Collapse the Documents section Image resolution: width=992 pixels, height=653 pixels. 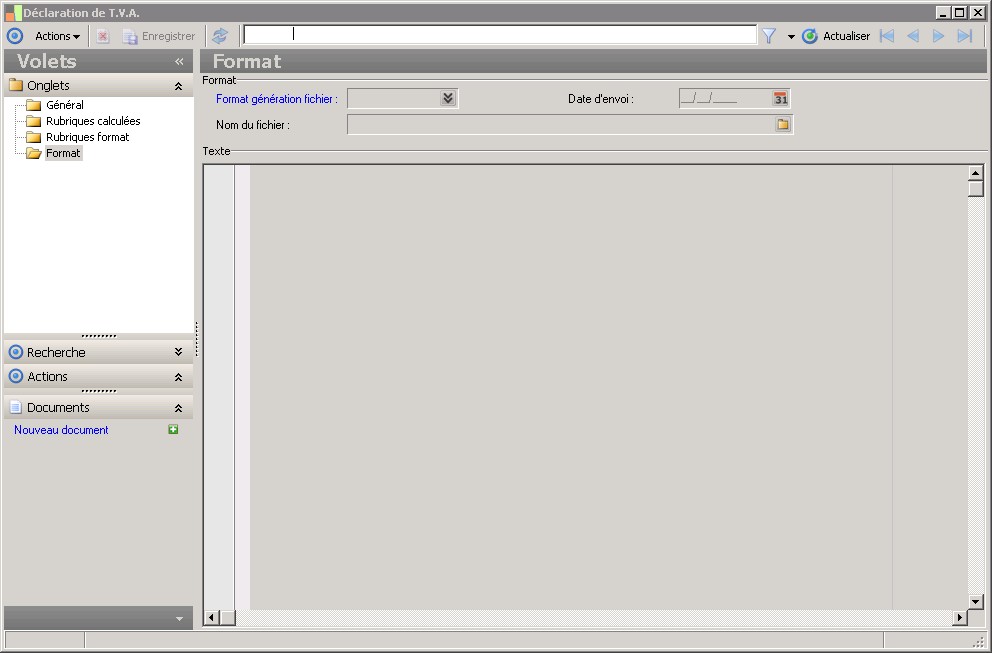[x=178, y=408]
